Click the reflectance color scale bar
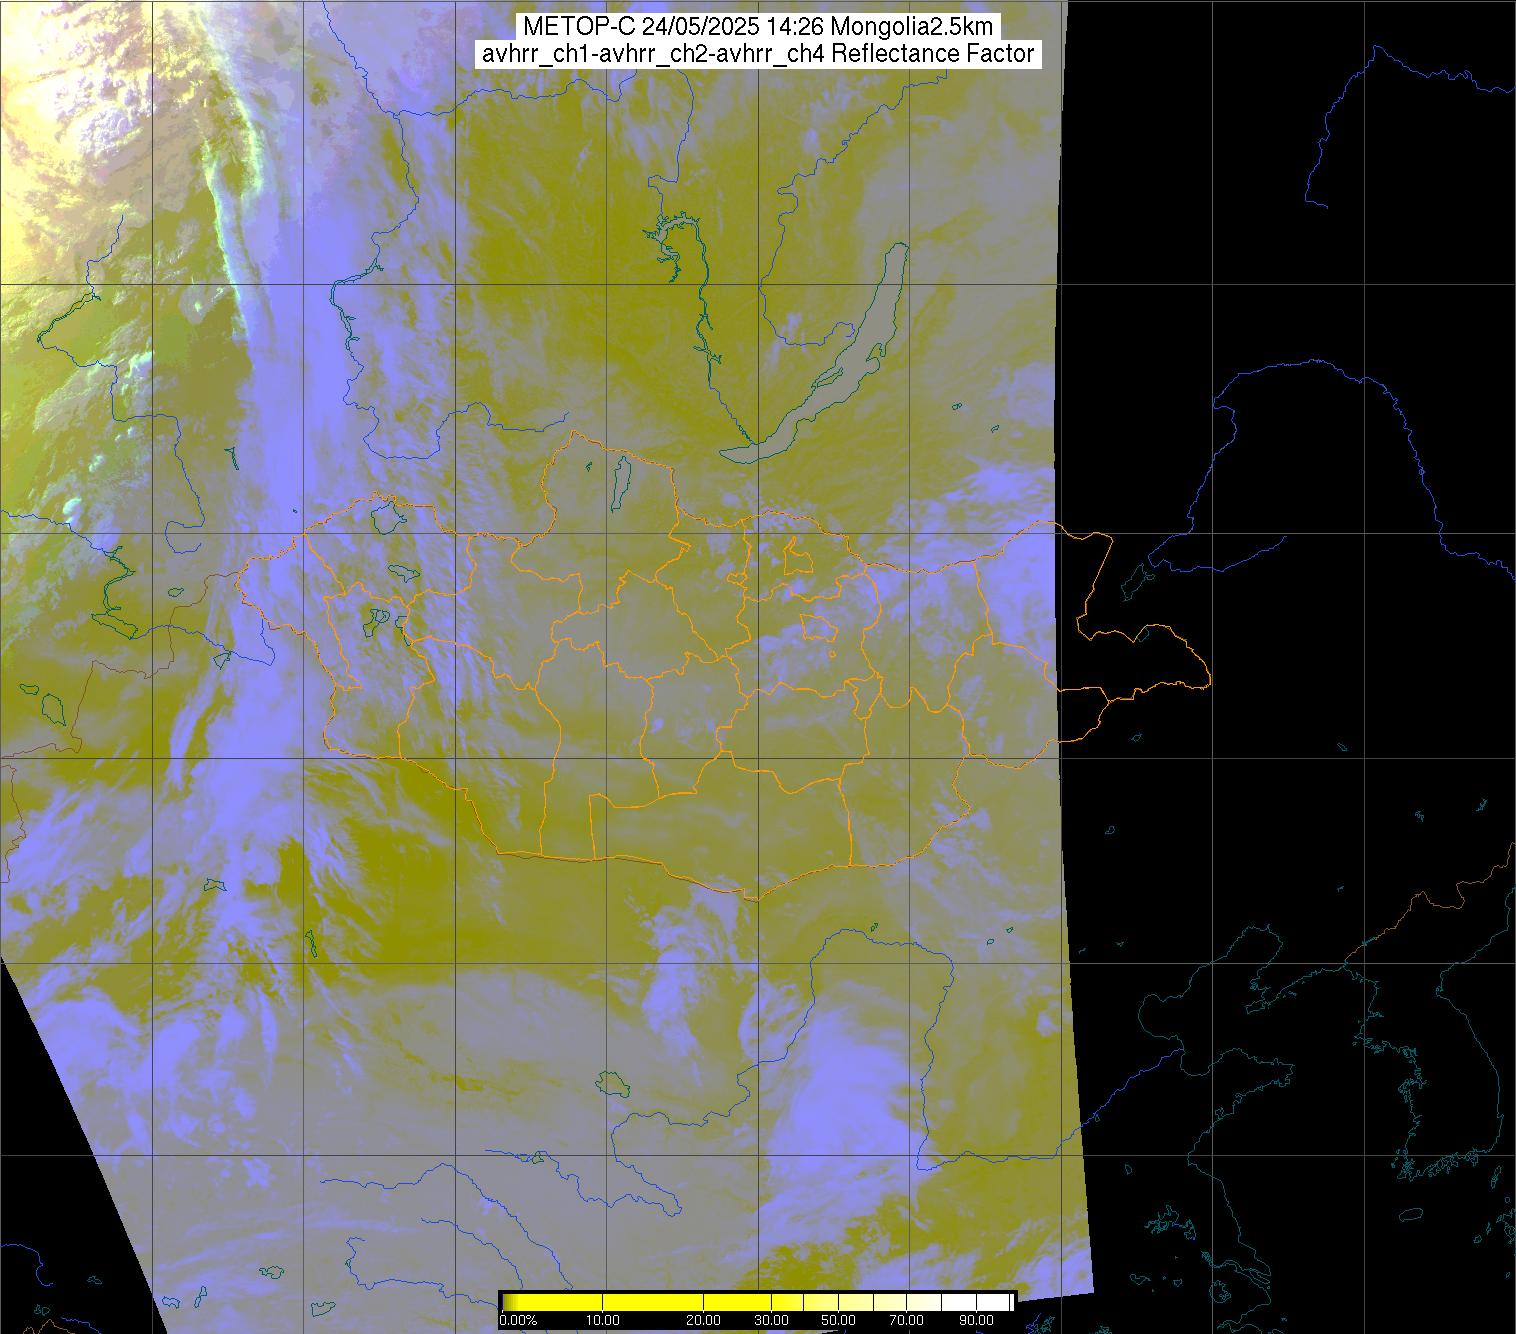 tap(757, 1302)
